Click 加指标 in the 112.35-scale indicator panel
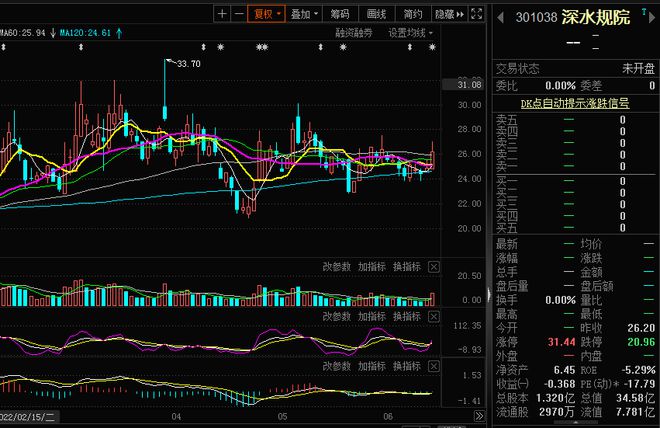 [x=372, y=316]
